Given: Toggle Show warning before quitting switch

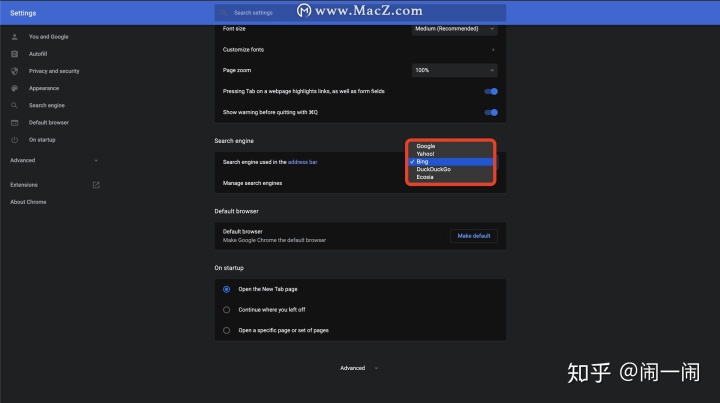Looking at the screenshot, I should click(491, 112).
